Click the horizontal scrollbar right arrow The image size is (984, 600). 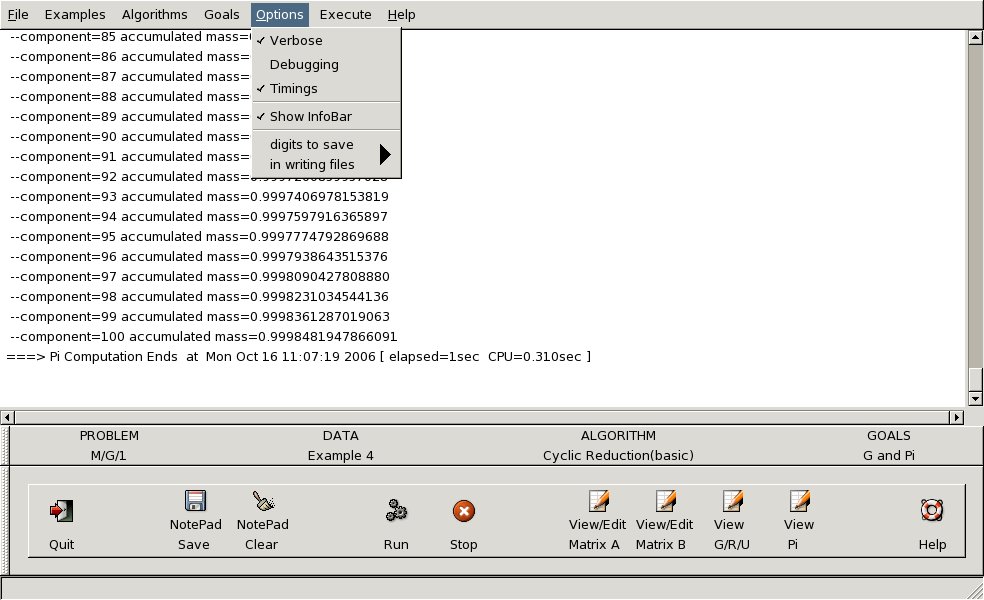(958, 417)
